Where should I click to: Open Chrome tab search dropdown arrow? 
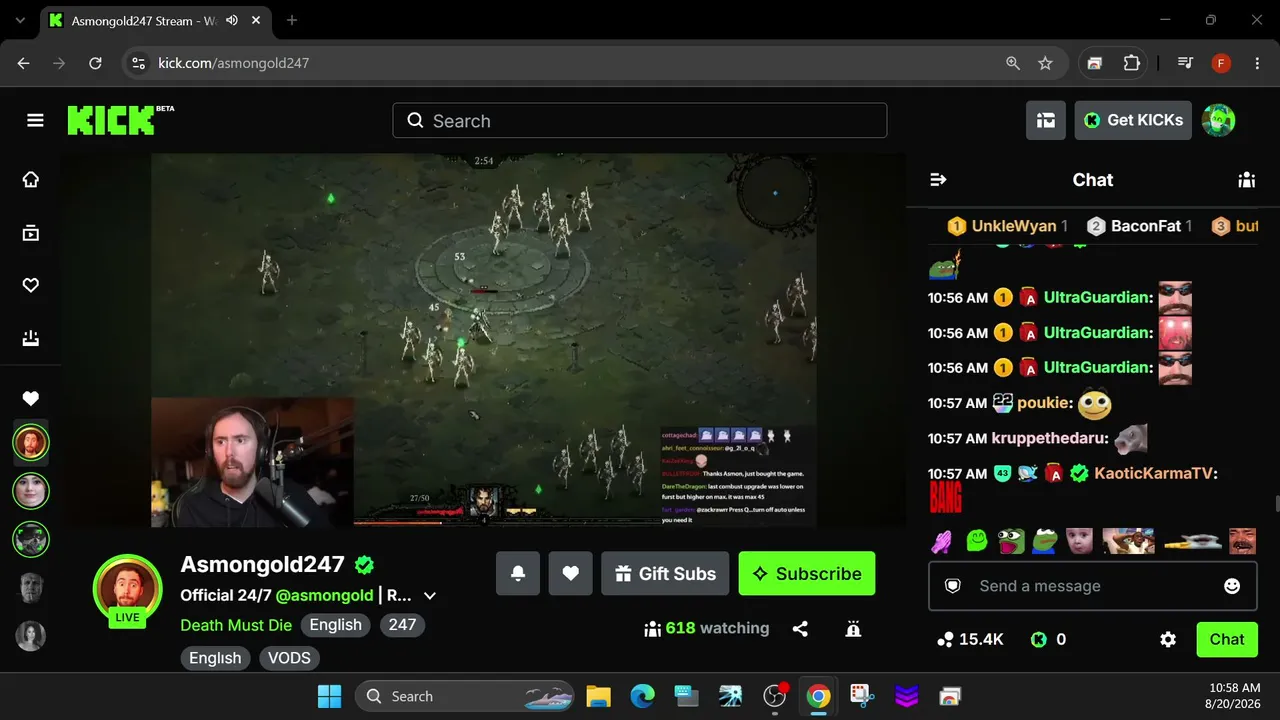[20, 20]
